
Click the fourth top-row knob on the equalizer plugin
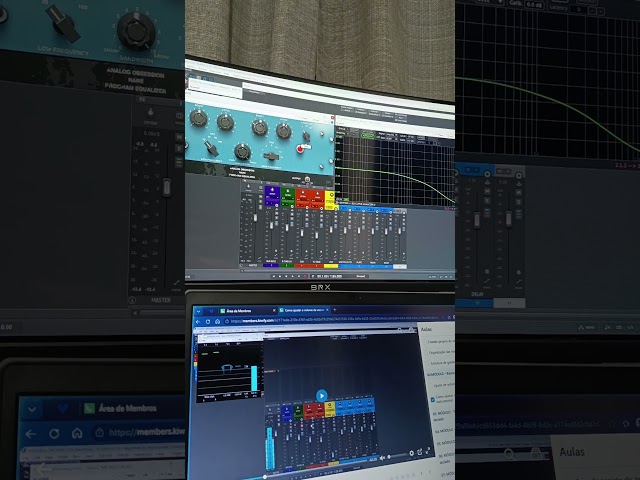(x=283, y=131)
